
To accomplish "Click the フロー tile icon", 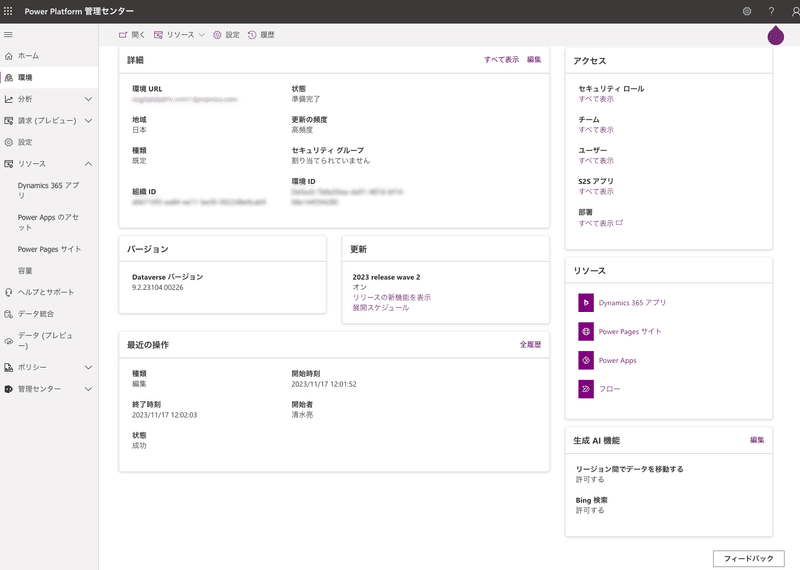I will coord(586,389).
